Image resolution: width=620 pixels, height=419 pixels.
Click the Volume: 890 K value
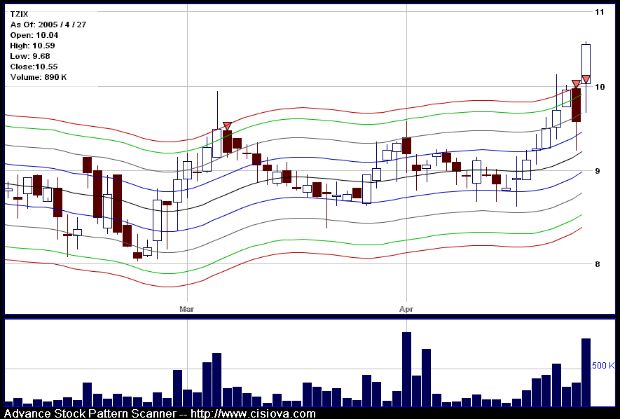click(x=39, y=77)
